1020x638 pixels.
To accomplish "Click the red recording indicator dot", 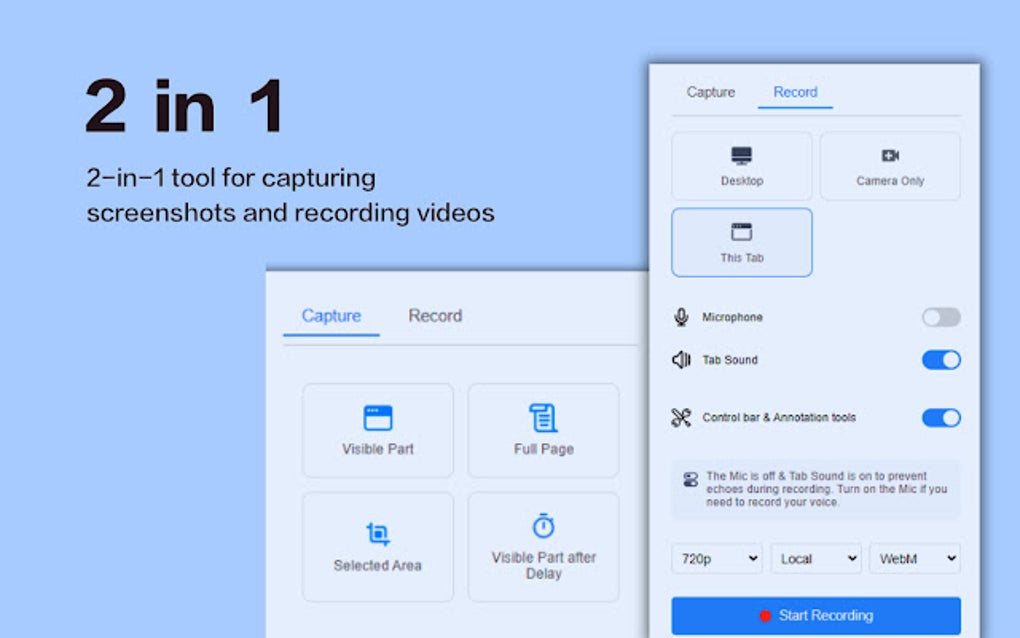I will click(x=763, y=616).
